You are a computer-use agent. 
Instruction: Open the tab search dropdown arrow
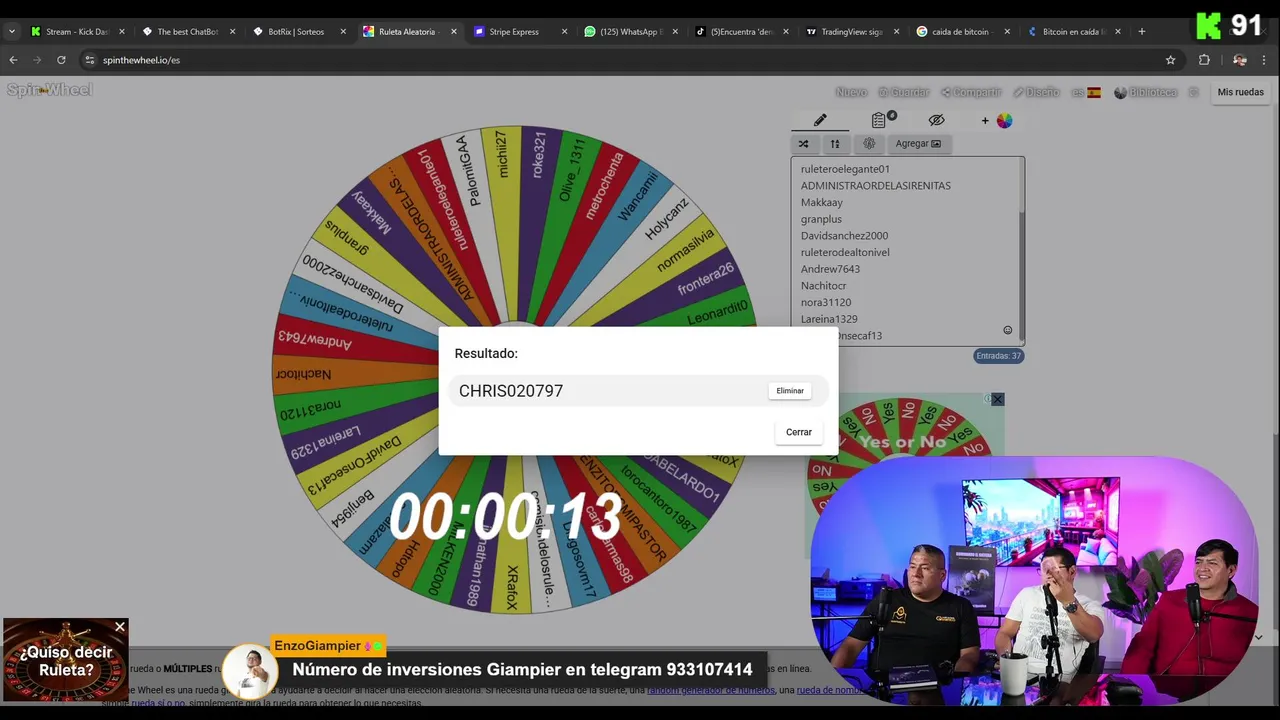11,32
